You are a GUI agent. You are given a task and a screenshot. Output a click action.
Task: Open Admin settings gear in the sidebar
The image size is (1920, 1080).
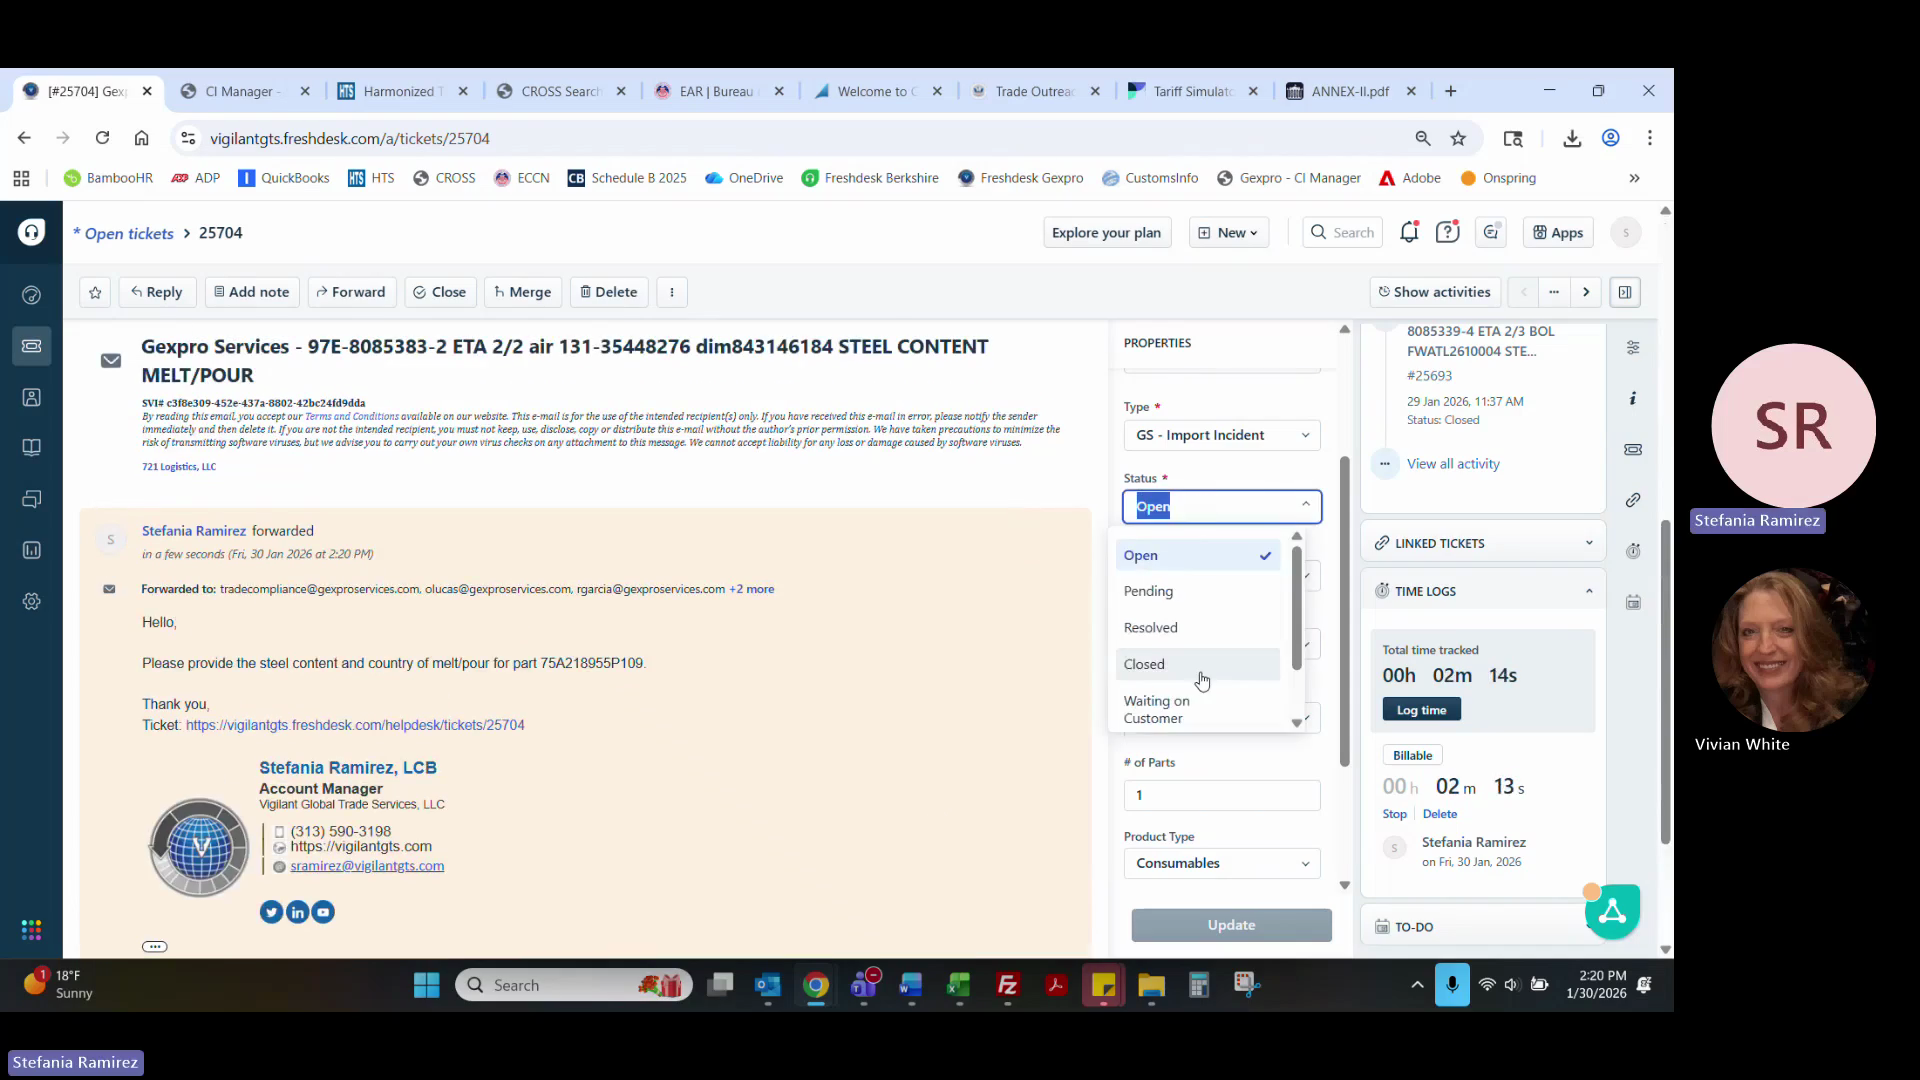(31, 601)
